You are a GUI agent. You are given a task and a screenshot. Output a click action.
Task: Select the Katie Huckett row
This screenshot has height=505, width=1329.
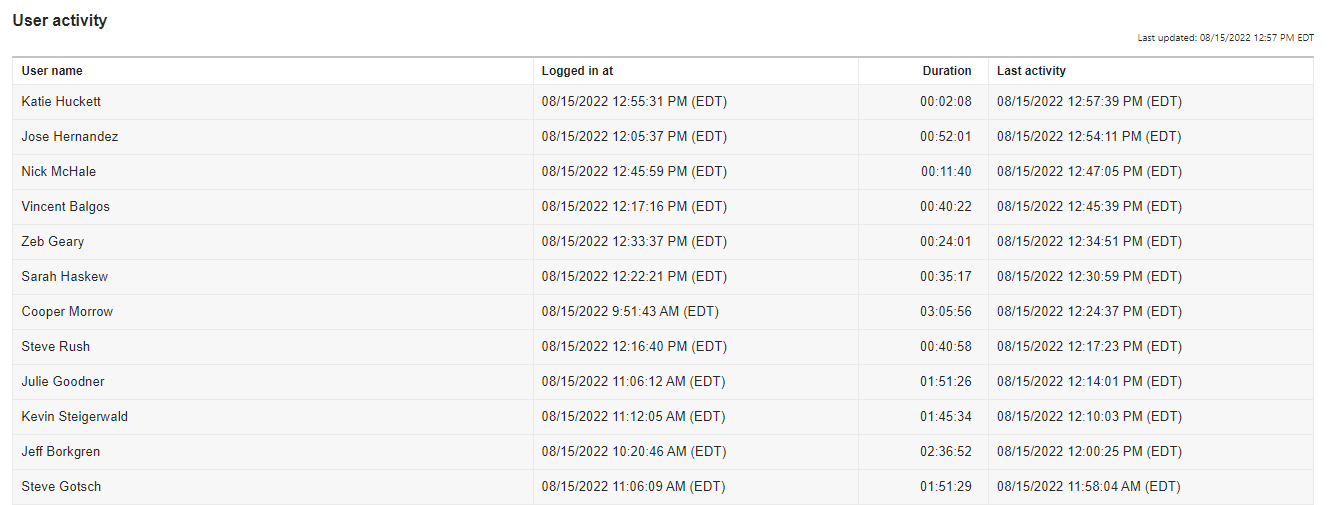(x=663, y=102)
